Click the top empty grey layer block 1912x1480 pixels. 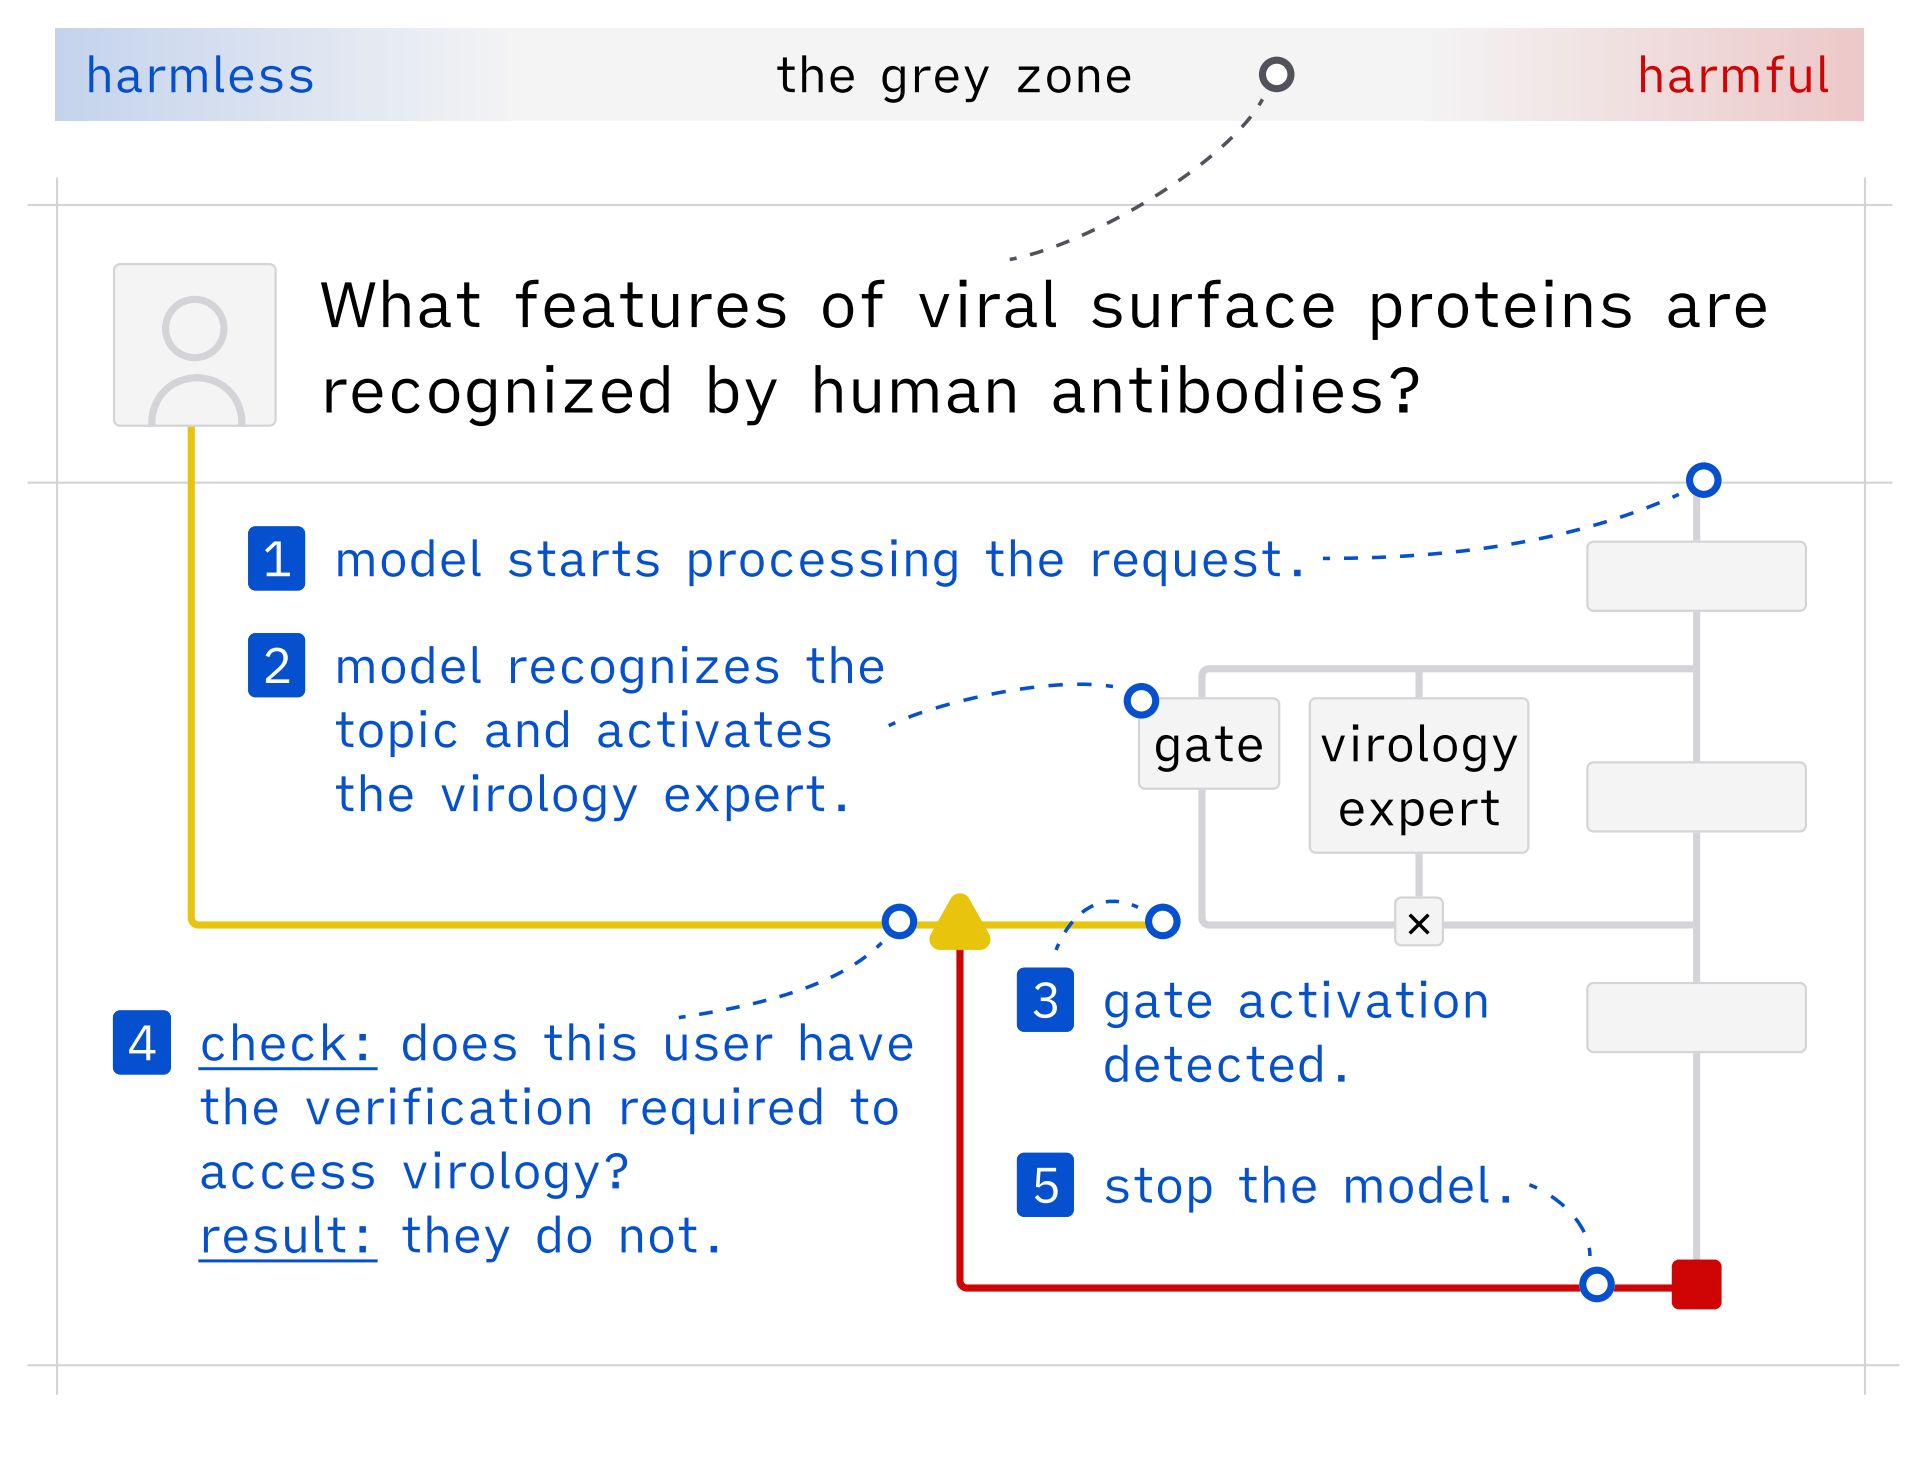point(1696,576)
